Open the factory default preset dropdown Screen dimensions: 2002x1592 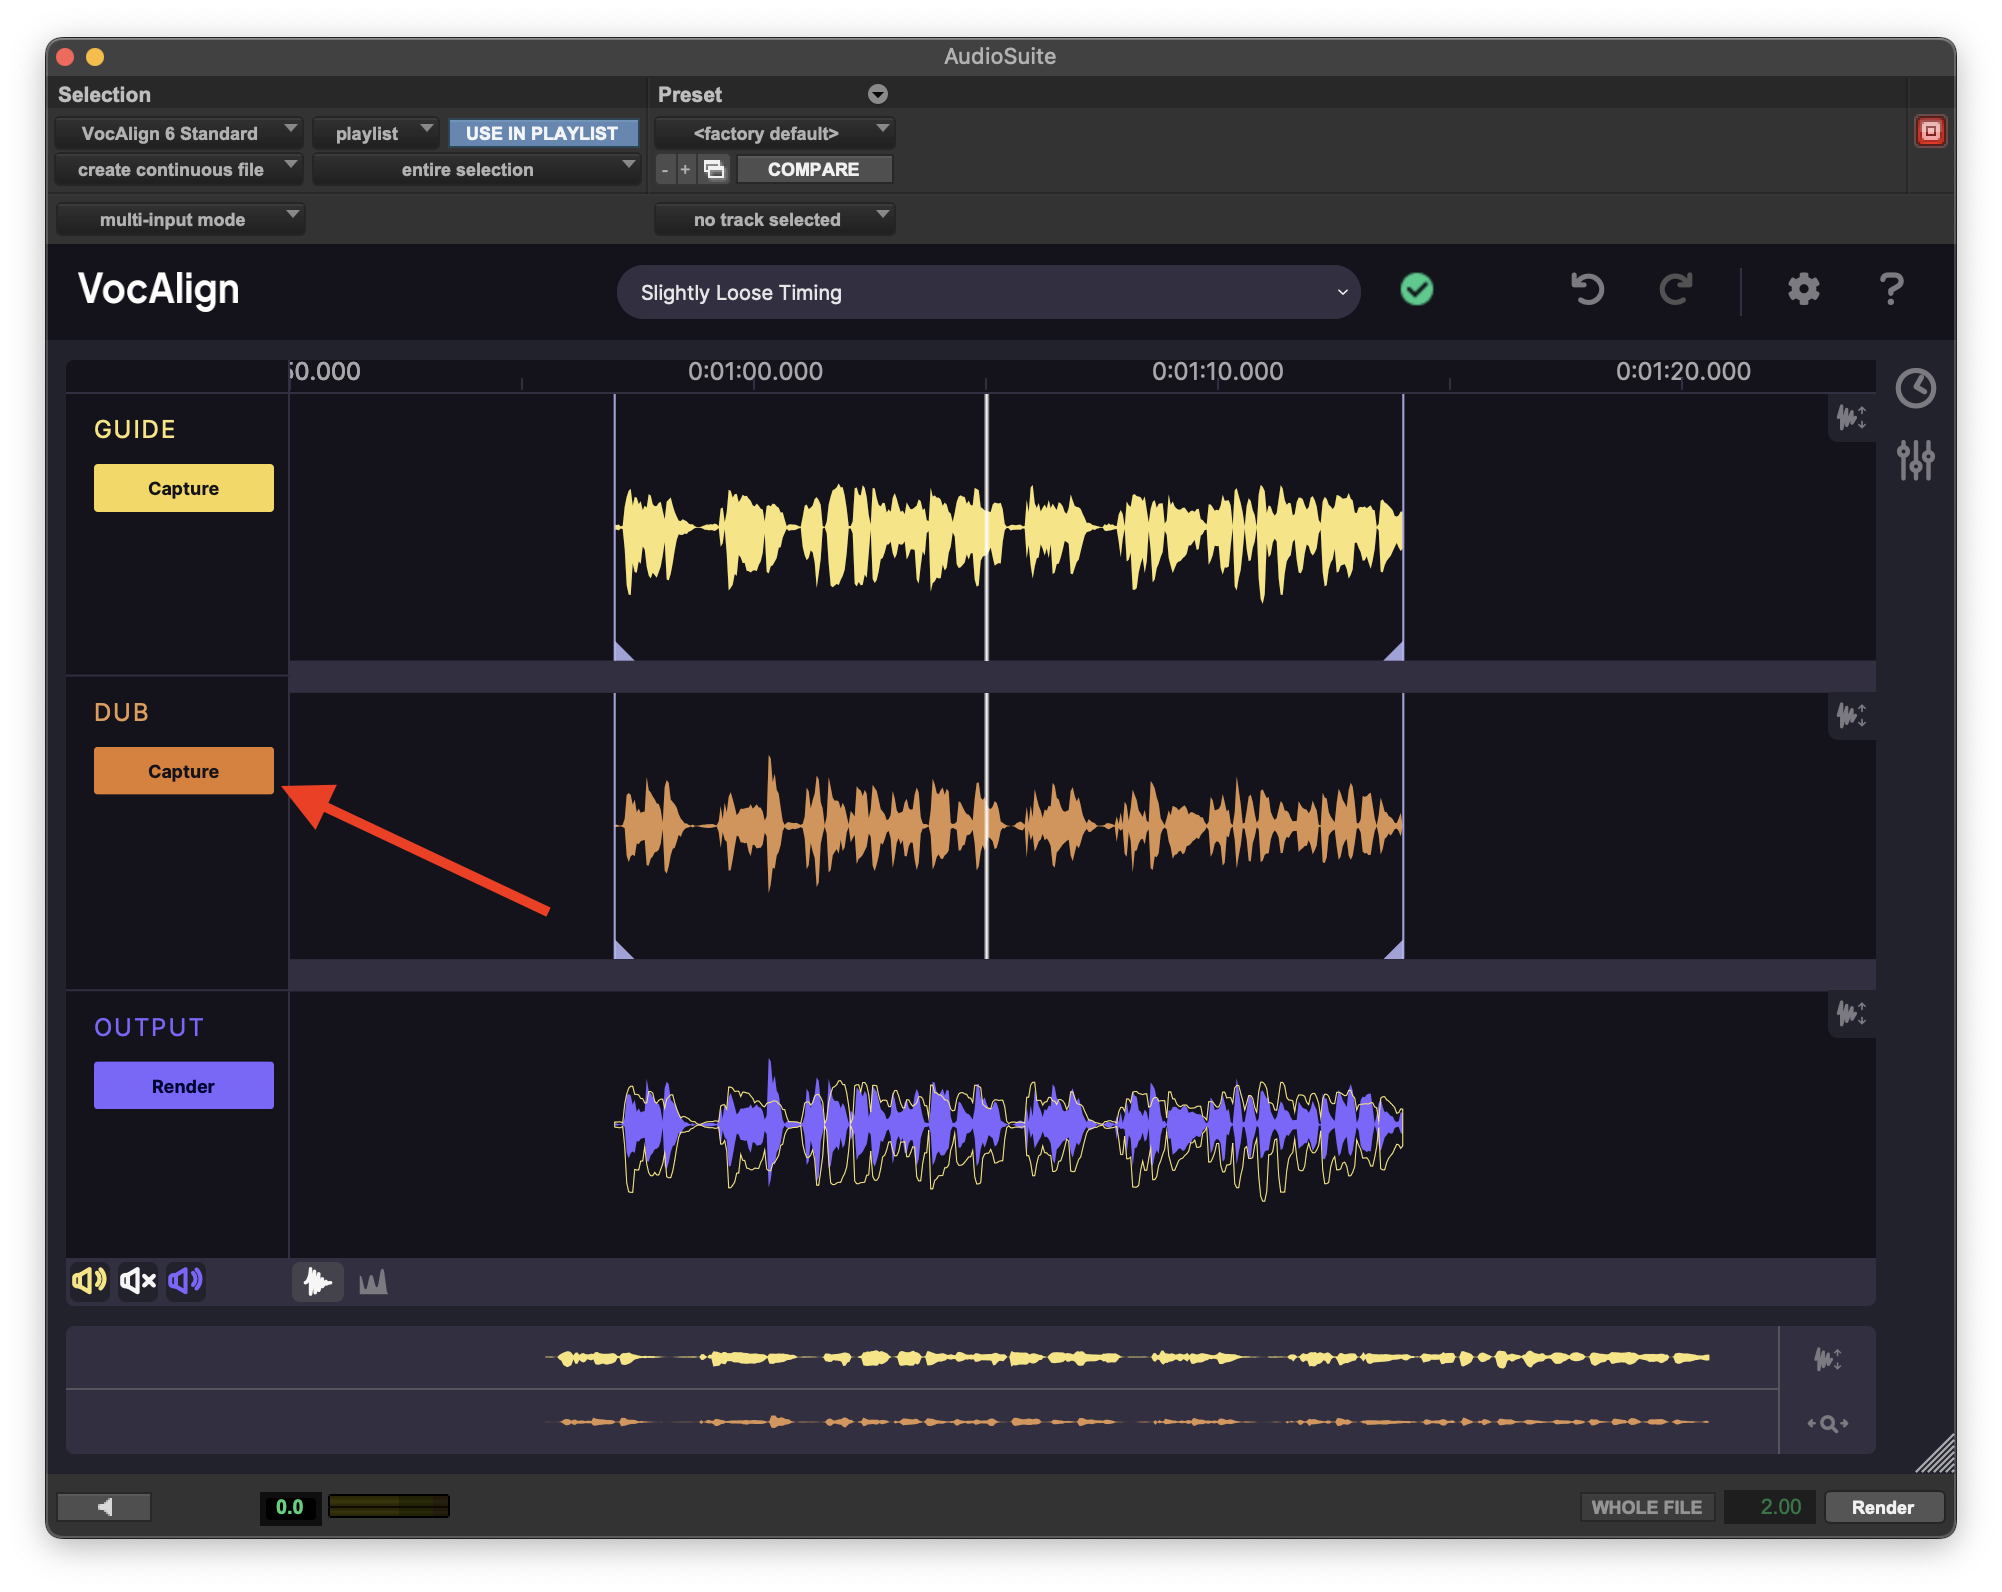[774, 133]
